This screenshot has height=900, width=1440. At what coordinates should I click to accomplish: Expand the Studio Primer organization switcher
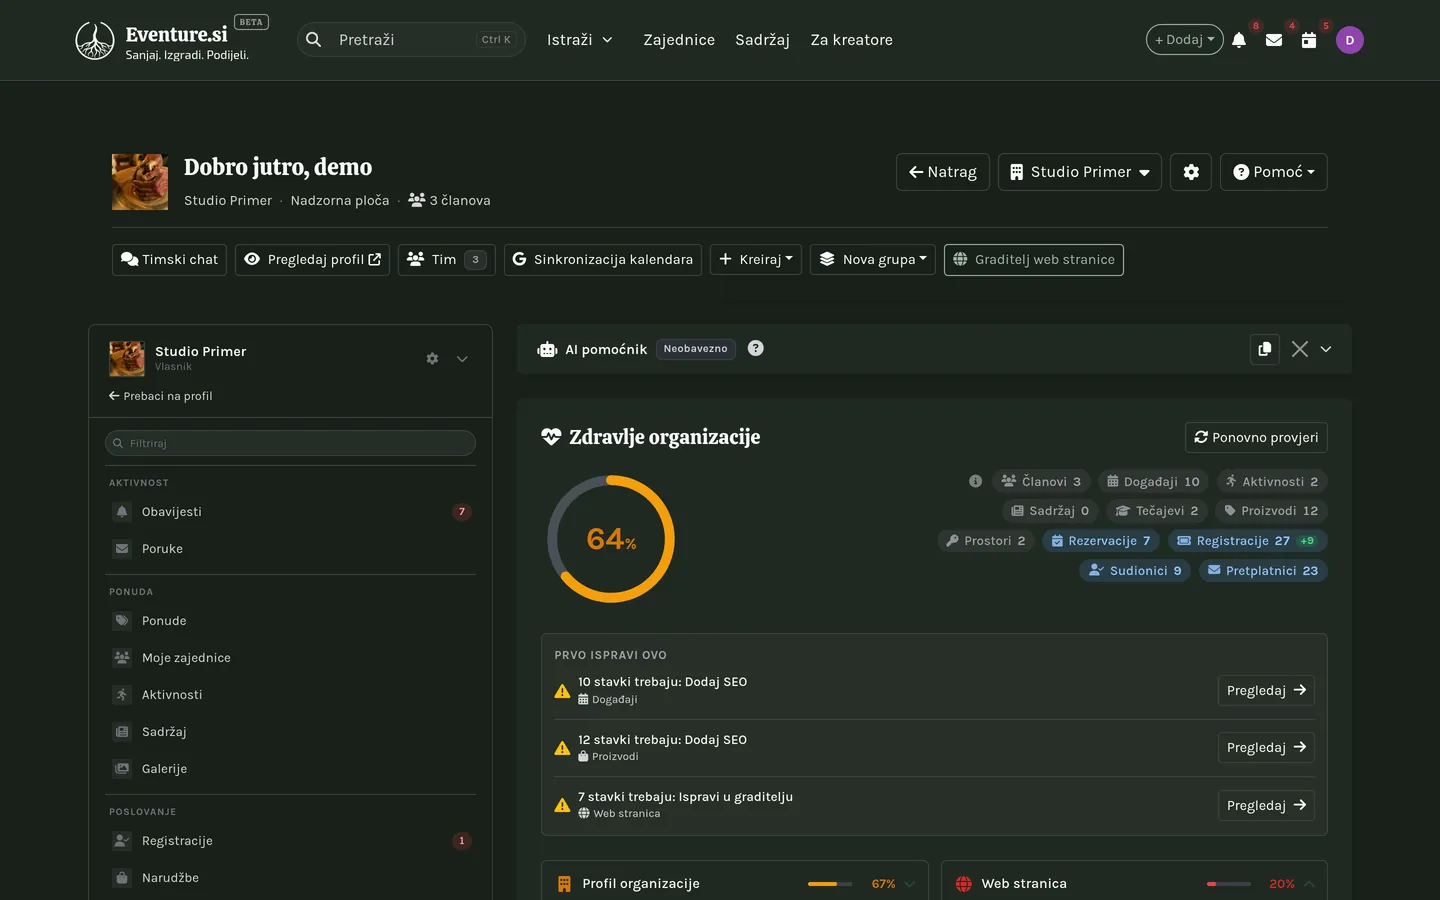1080,172
